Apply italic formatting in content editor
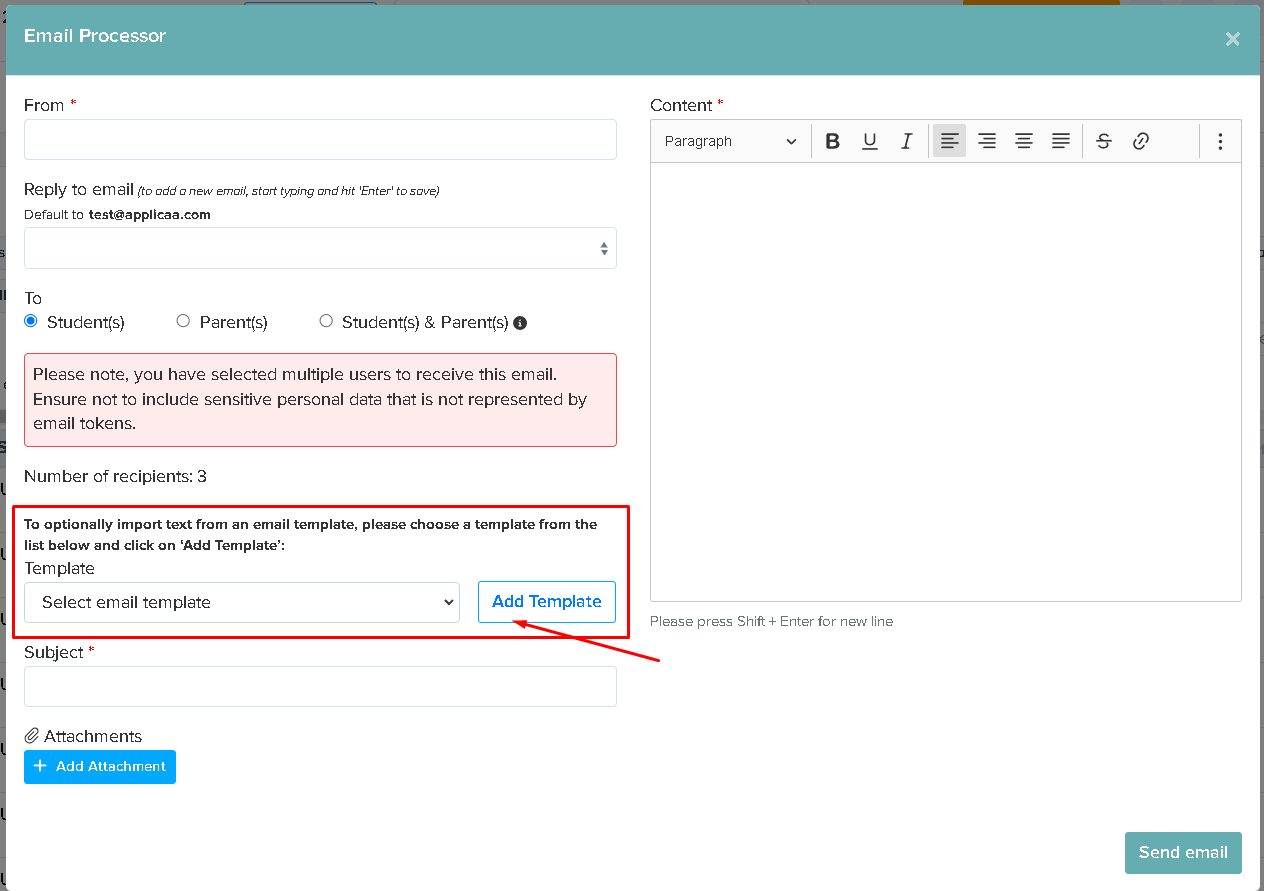 click(x=907, y=141)
